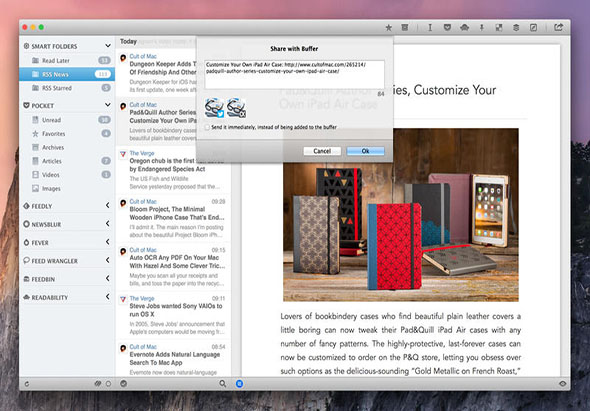Mark all as read using the checkmark circle icon

(x=123, y=384)
